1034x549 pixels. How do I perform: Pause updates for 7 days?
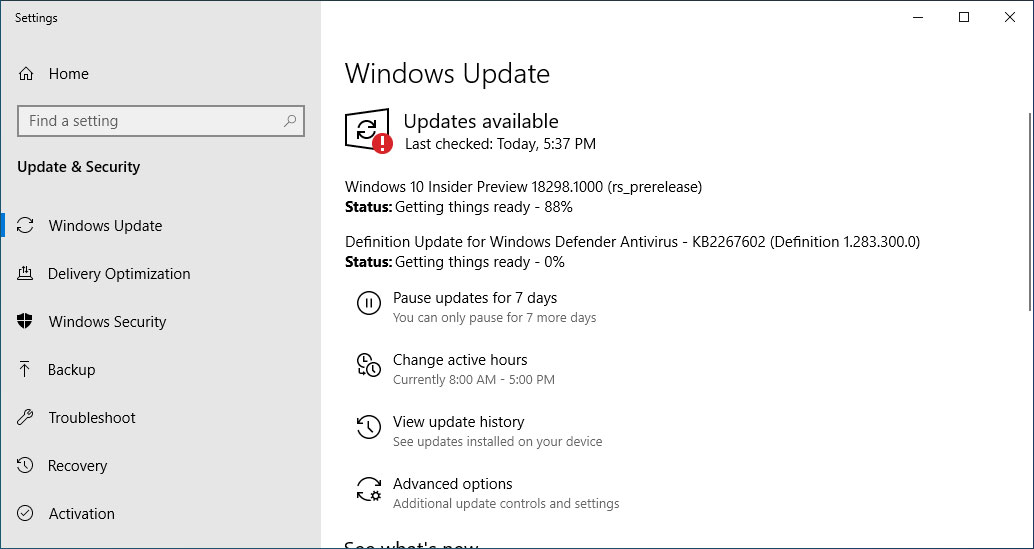click(x=475, y=298)
